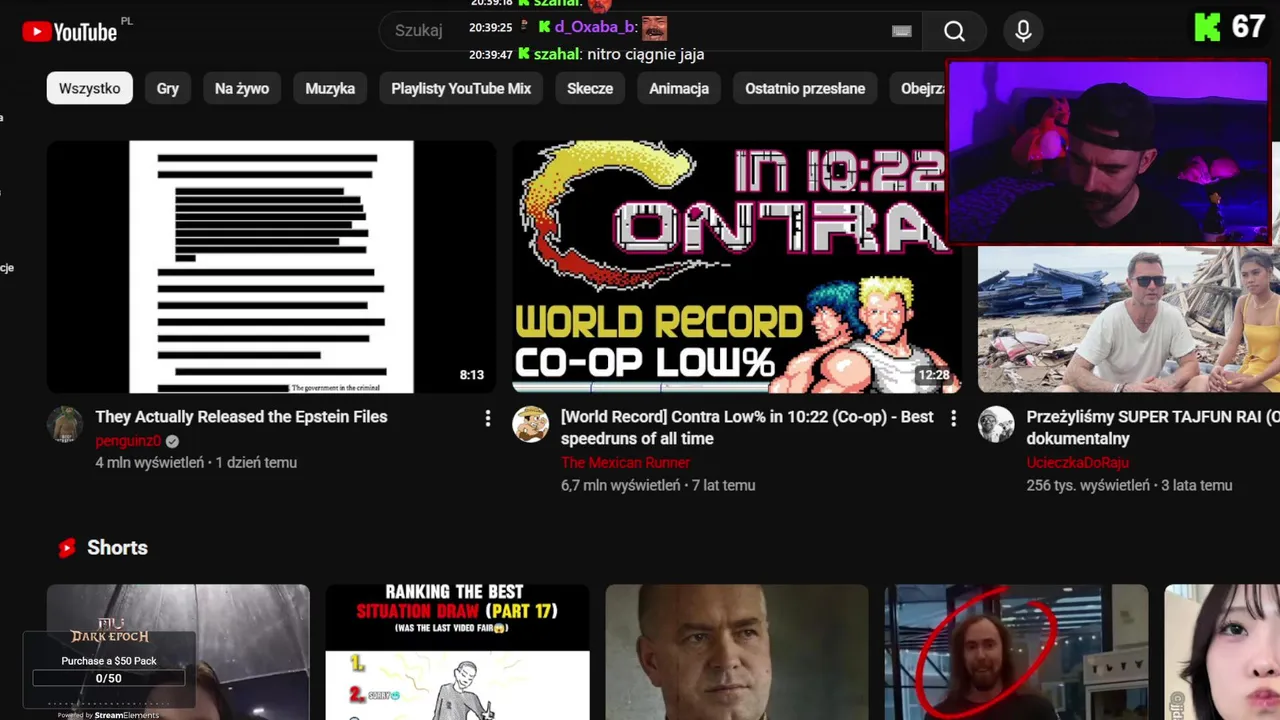Screen dimensions: 1280x720
Task: Open options menu for Epstein Files video
Action: click(488, 418)
